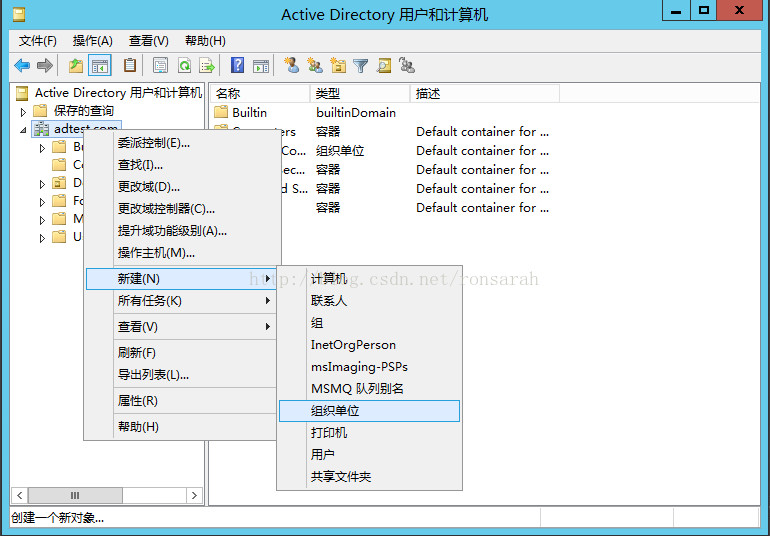Select 计算机 in the New submenu

coord(369,279)
